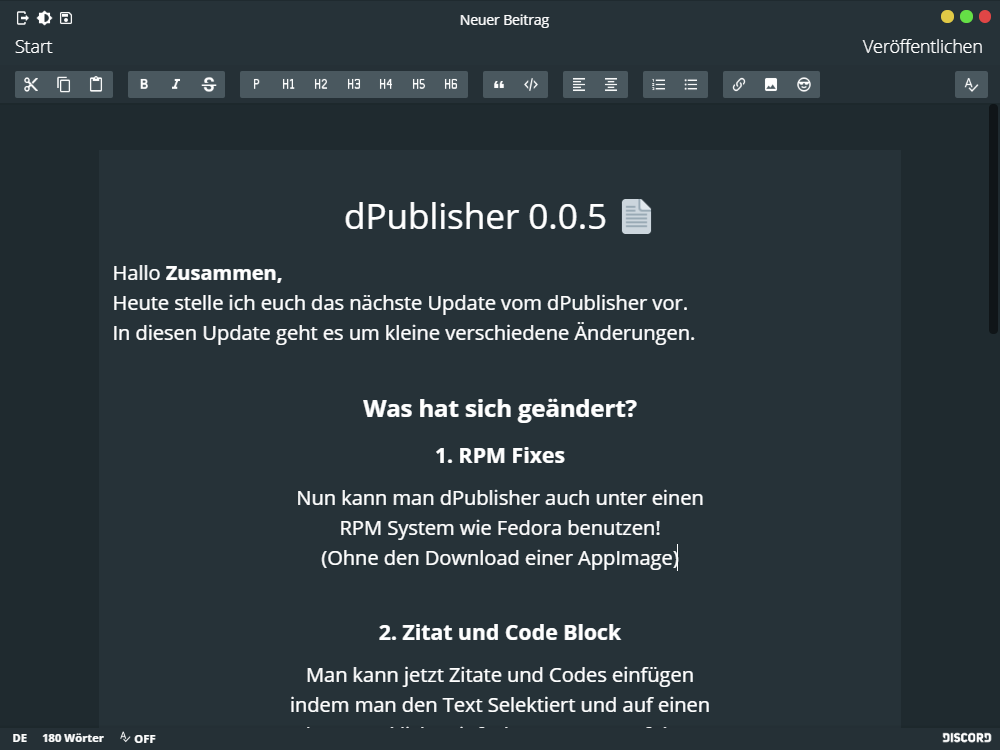
Task: Toggle the theme brightness icon
Action: pos(45,18)
